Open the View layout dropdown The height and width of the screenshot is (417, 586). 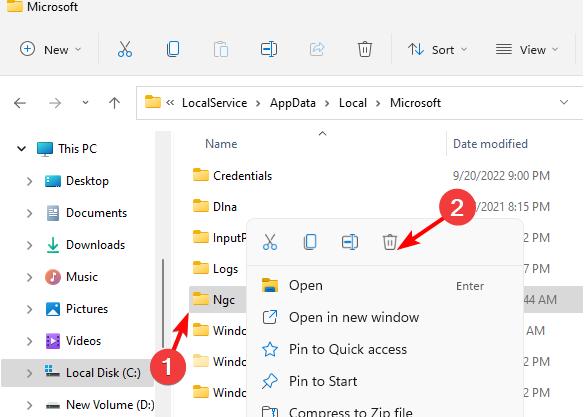click(527, 49)
